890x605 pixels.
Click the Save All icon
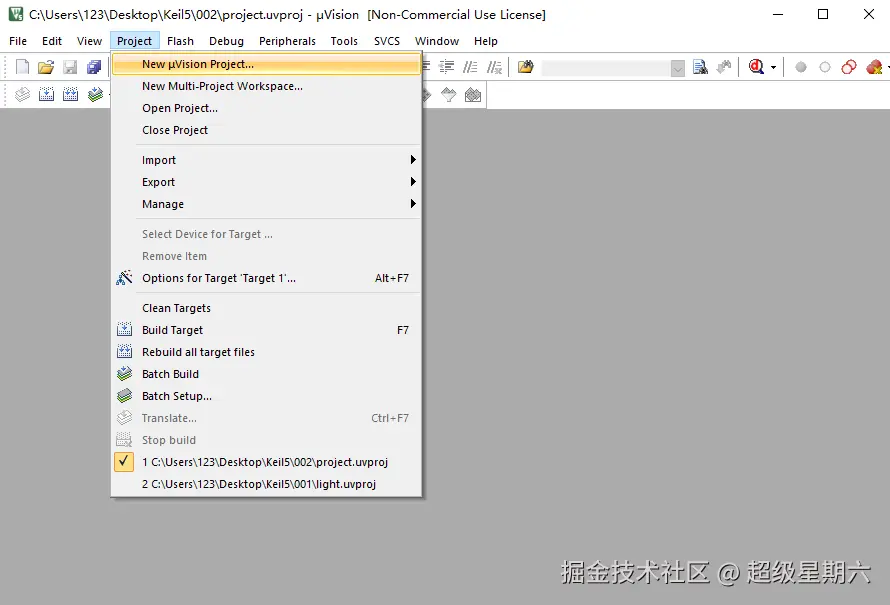click(94, 67)
